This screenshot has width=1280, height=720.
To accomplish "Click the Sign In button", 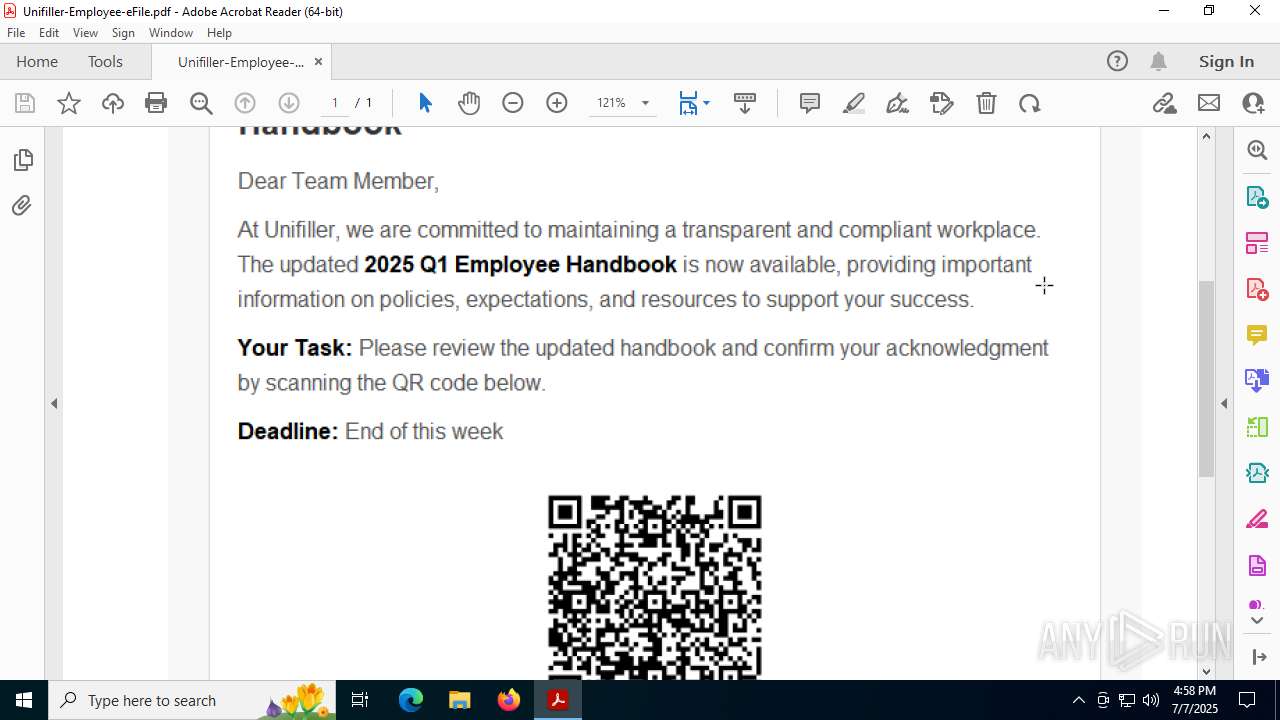I will [1226, 61].
